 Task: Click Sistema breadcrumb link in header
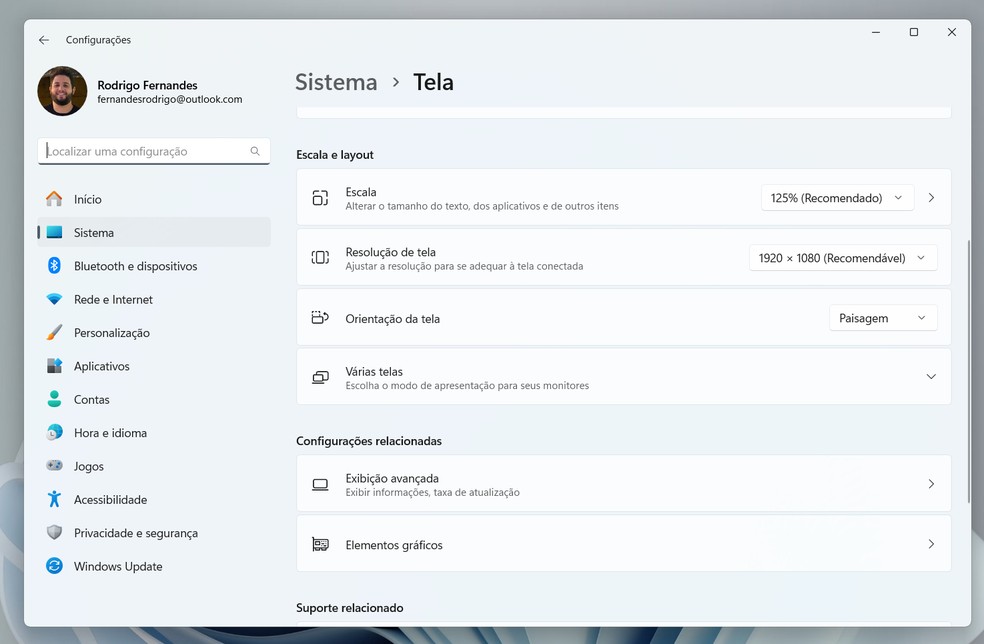(x=336, y=82)
